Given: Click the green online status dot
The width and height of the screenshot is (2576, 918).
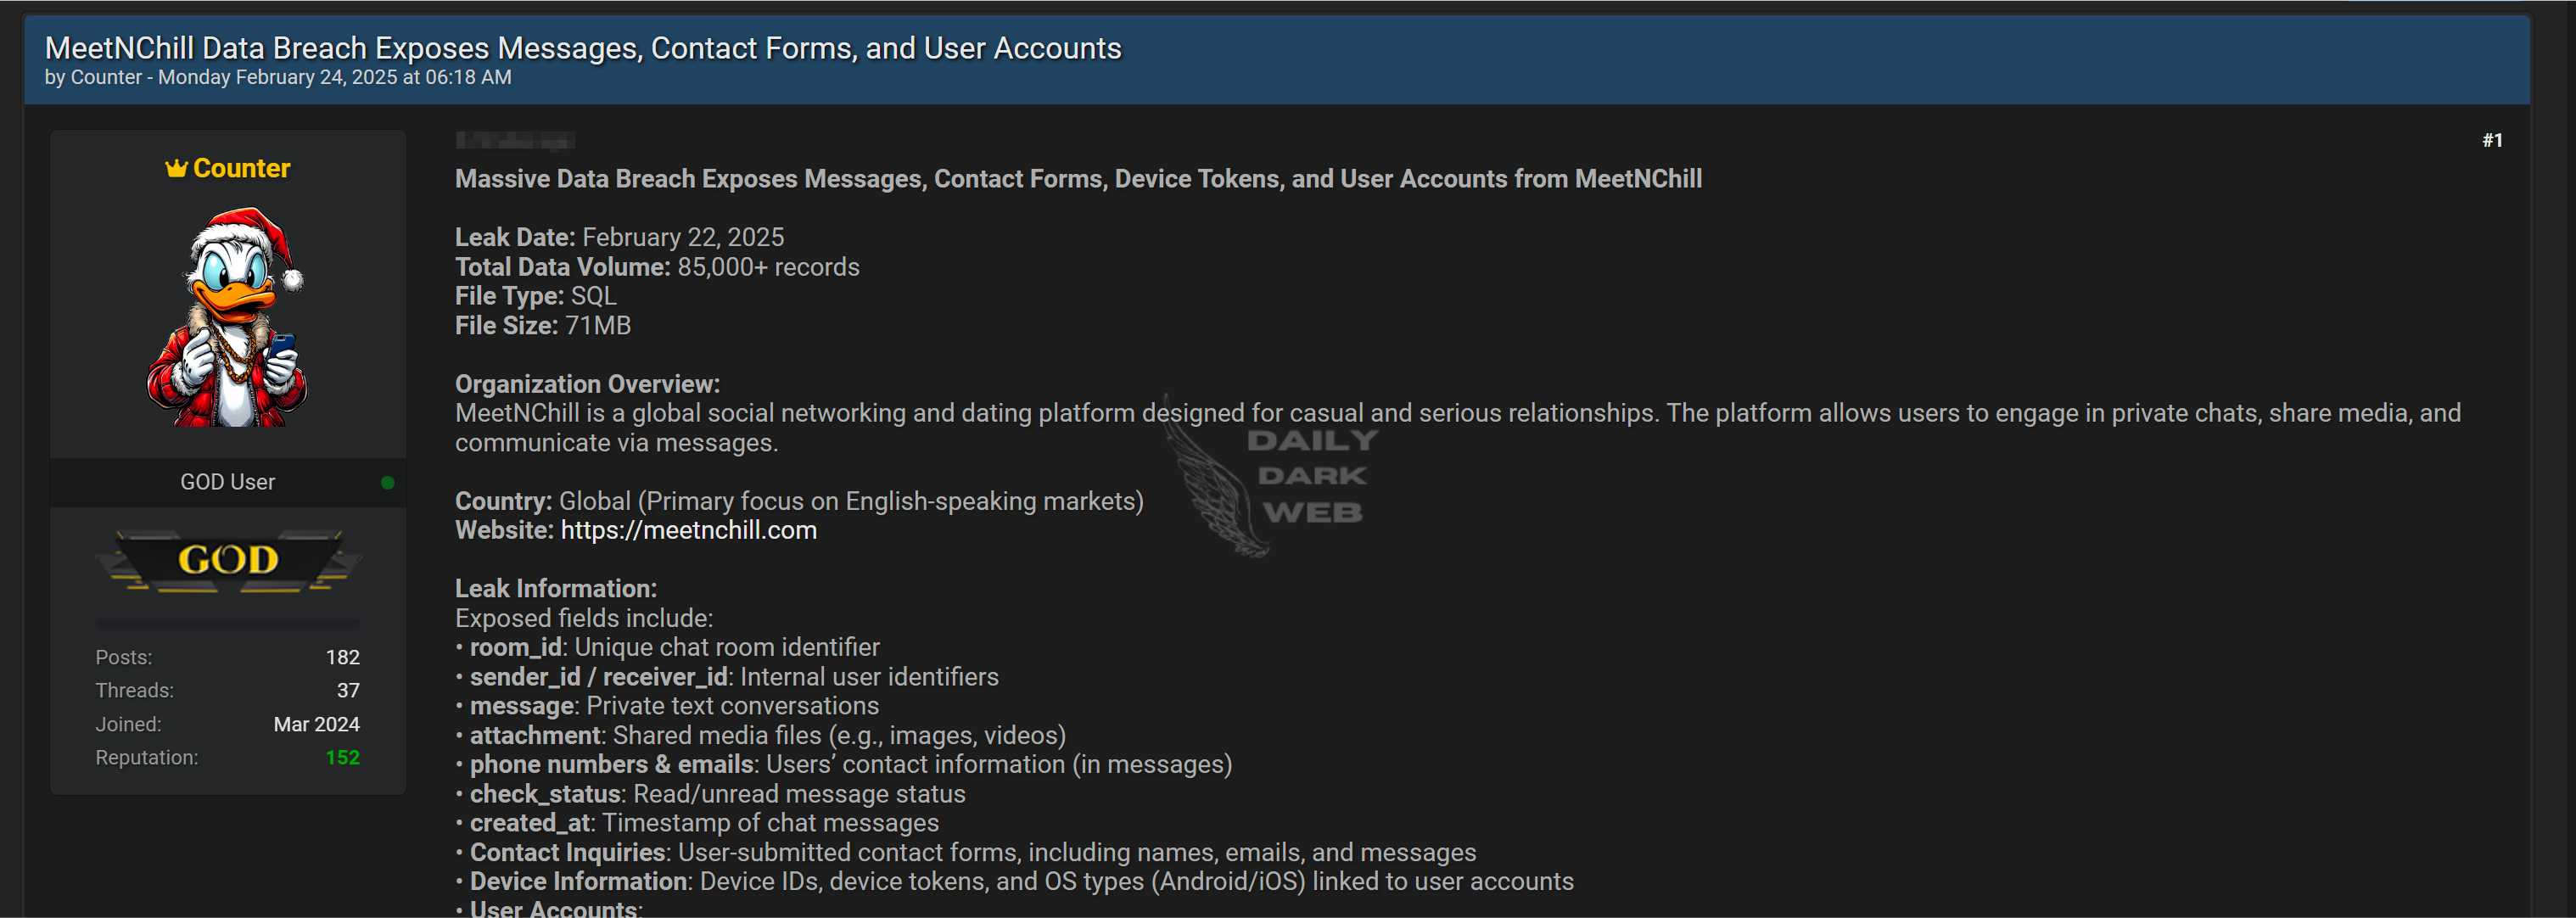Looking at the screenshot, I should click(x=388, y=483).
